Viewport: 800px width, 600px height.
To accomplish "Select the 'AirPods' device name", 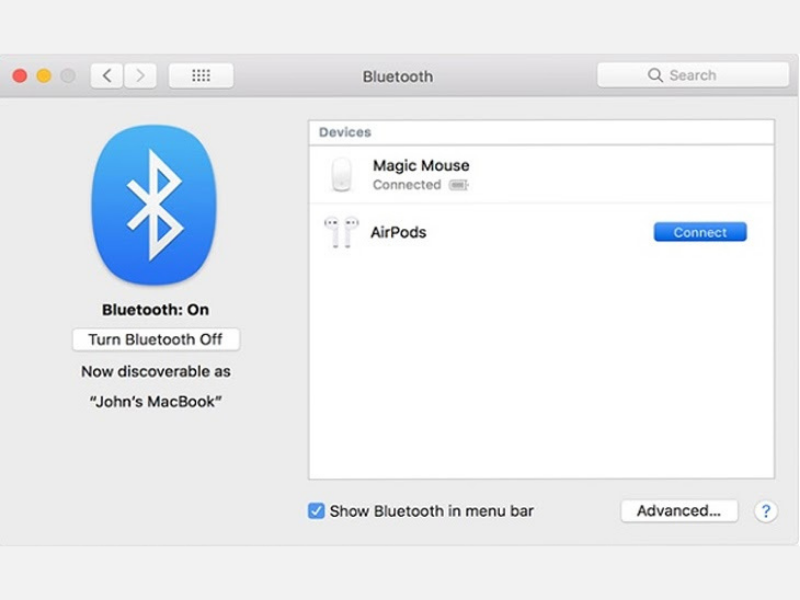I will click(x=398, y=232).
